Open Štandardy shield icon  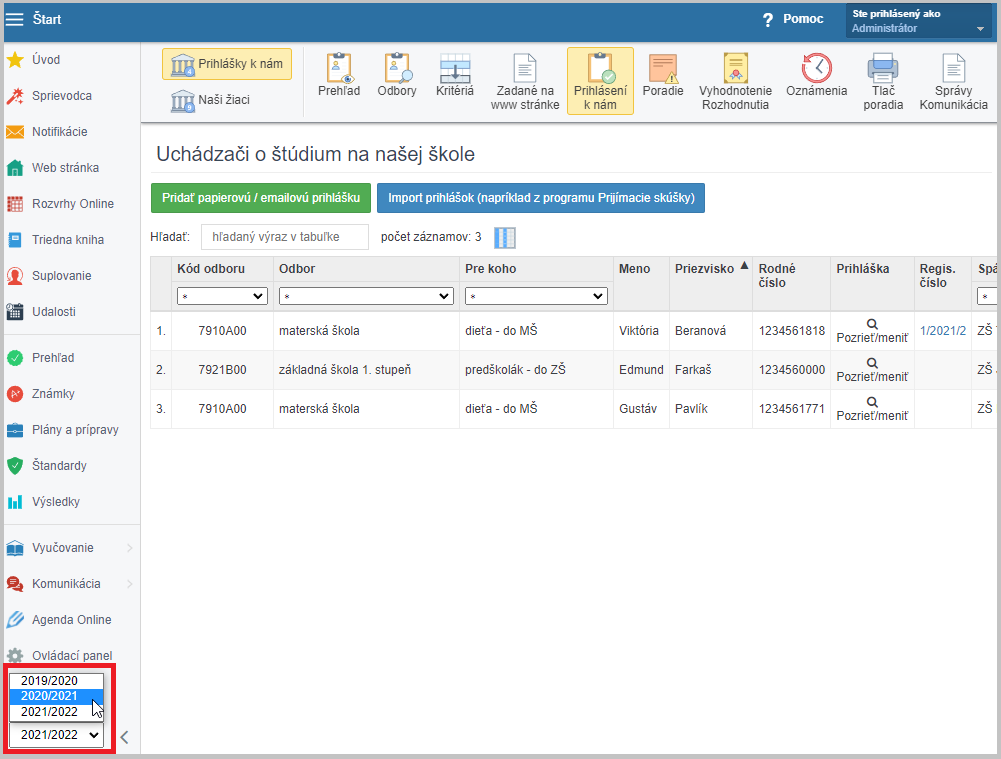coord(15,466)
